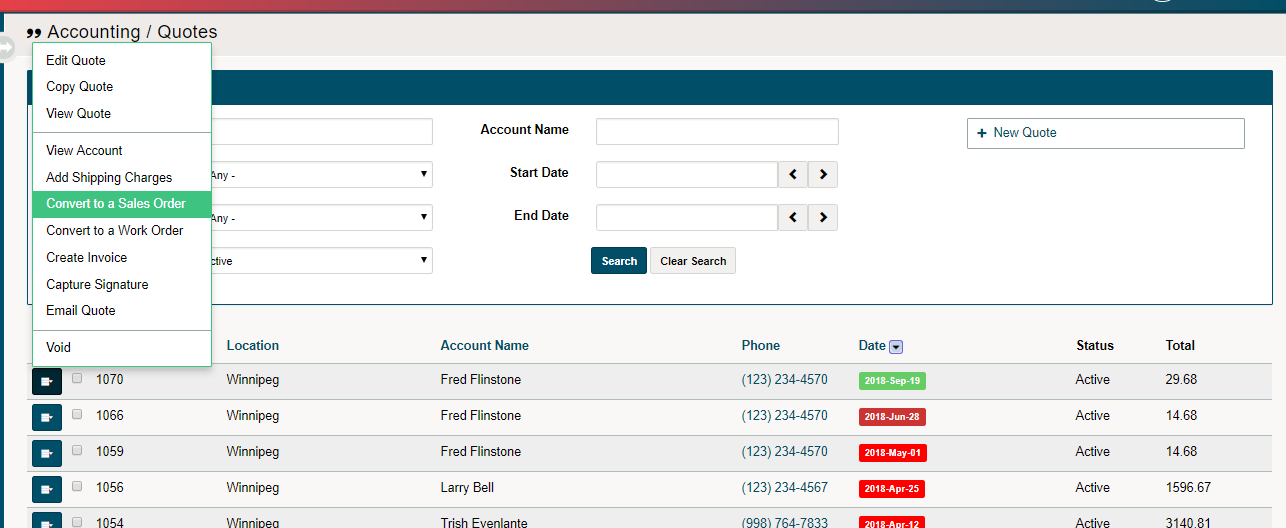Click quote number 1070

[110, 380]
